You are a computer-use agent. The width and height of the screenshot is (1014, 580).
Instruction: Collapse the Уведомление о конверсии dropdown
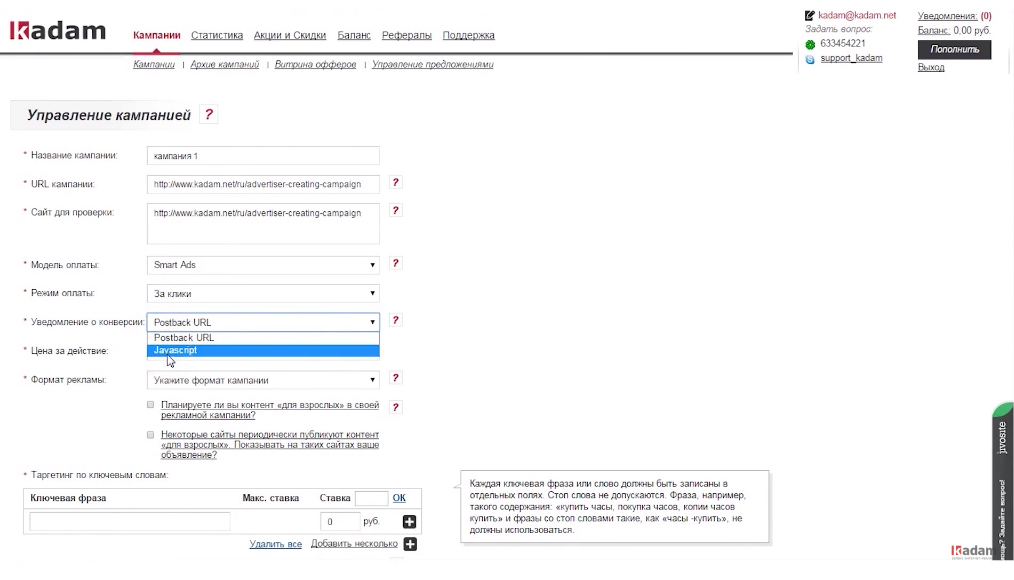tap(263, 322)
